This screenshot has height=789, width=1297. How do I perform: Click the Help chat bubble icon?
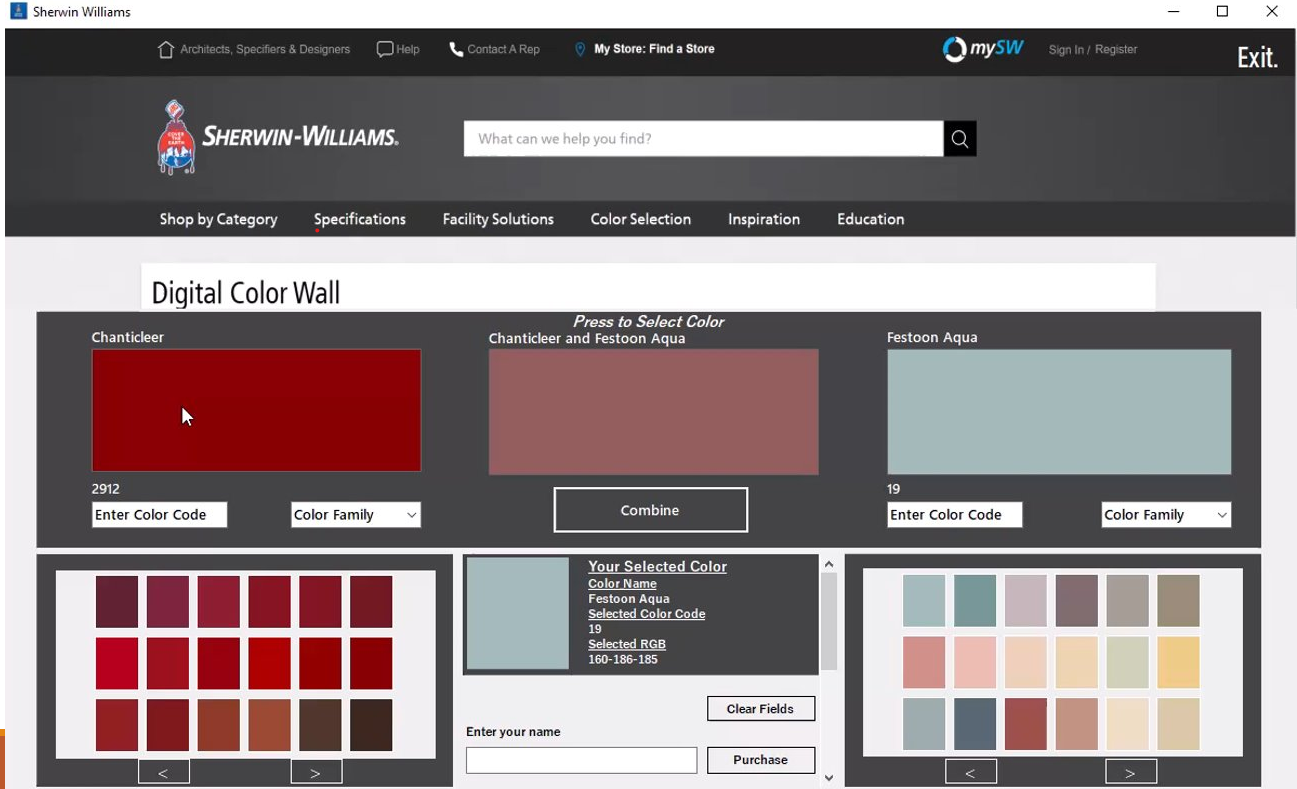click(385, 49)
